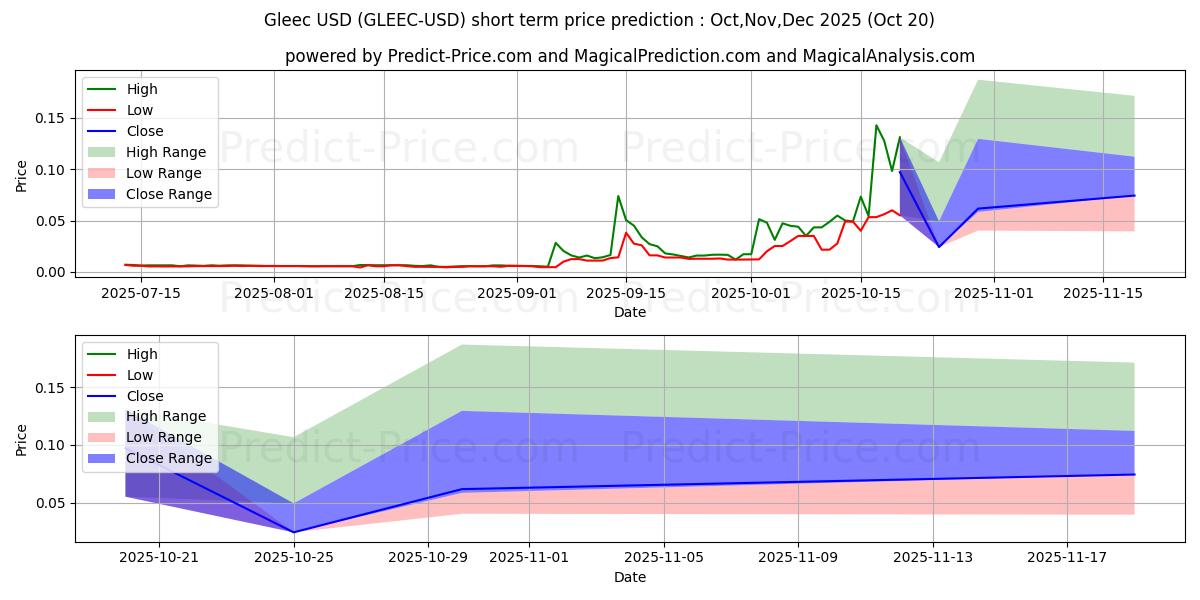Select the red Low line marker in top legend
The image size is (1200, 600).
102,110
